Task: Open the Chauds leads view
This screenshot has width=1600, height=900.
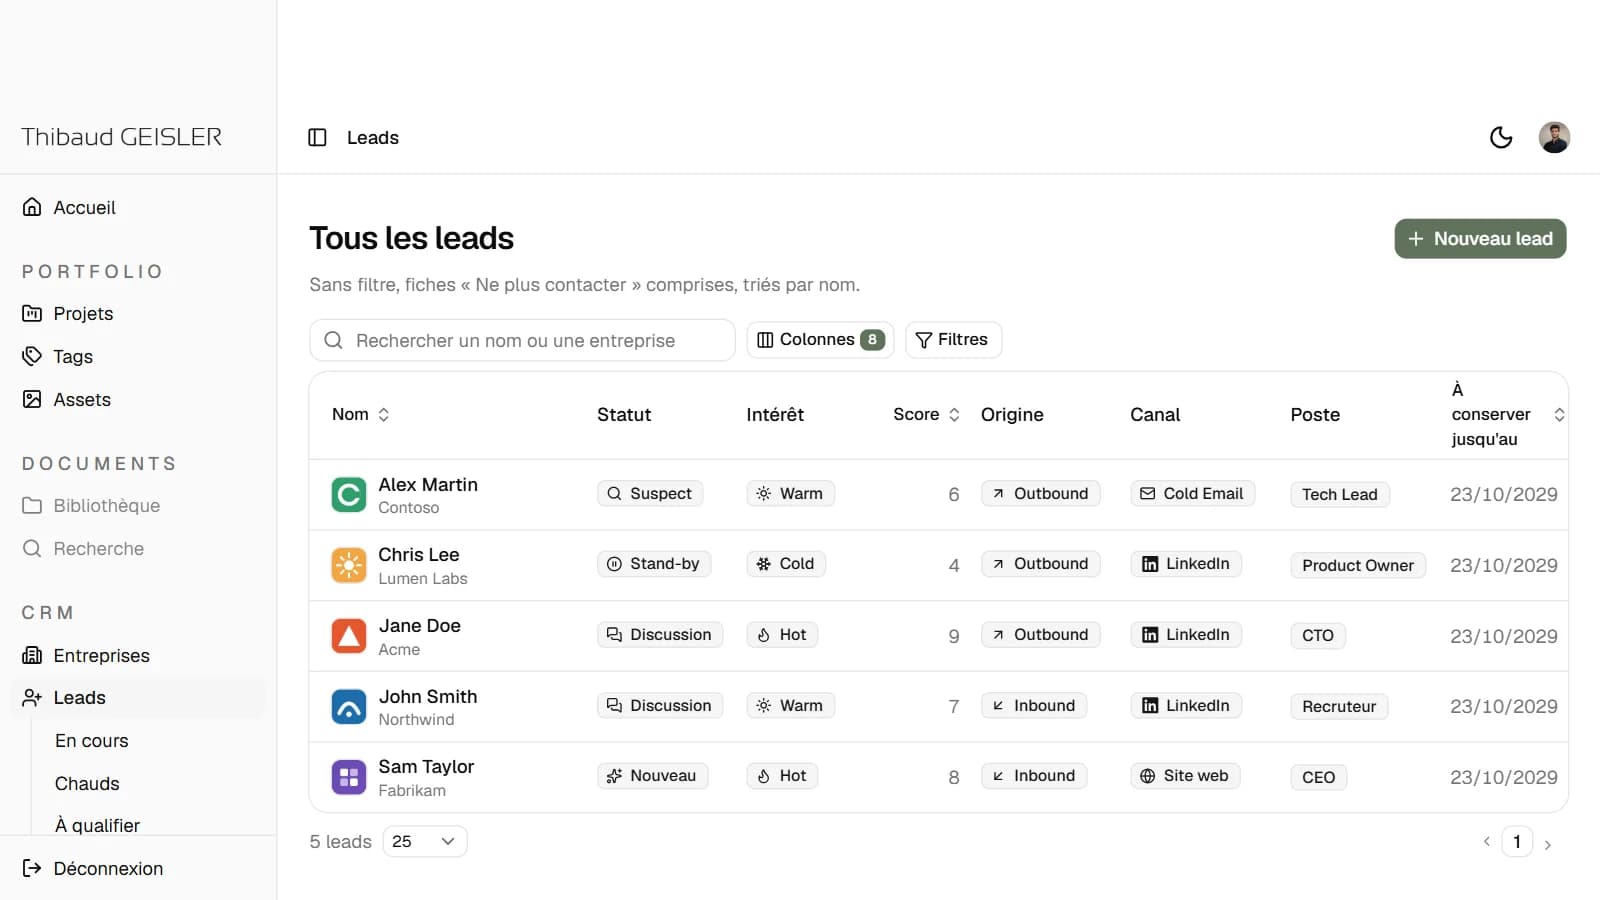Action: pos(87,784)
